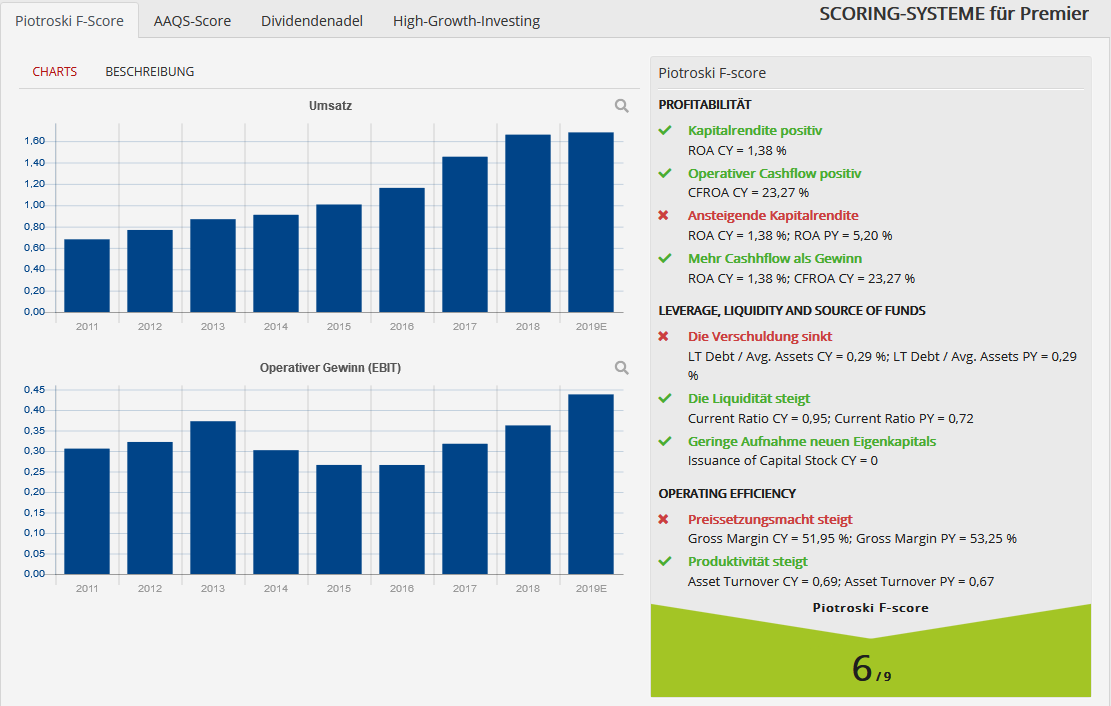Click red X beside Ansteigende Kapitalrendite
Screen dimensions: 1111x706
[x=663, y=215]
